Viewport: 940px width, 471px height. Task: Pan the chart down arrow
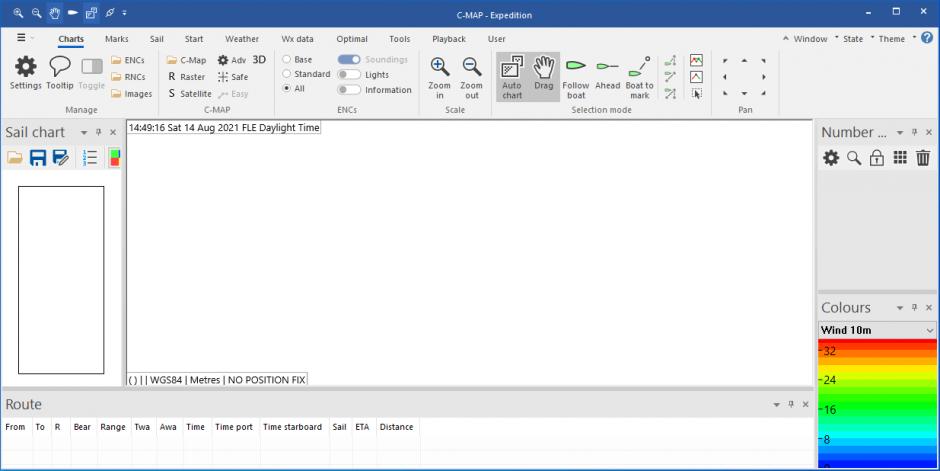[744, 93]
